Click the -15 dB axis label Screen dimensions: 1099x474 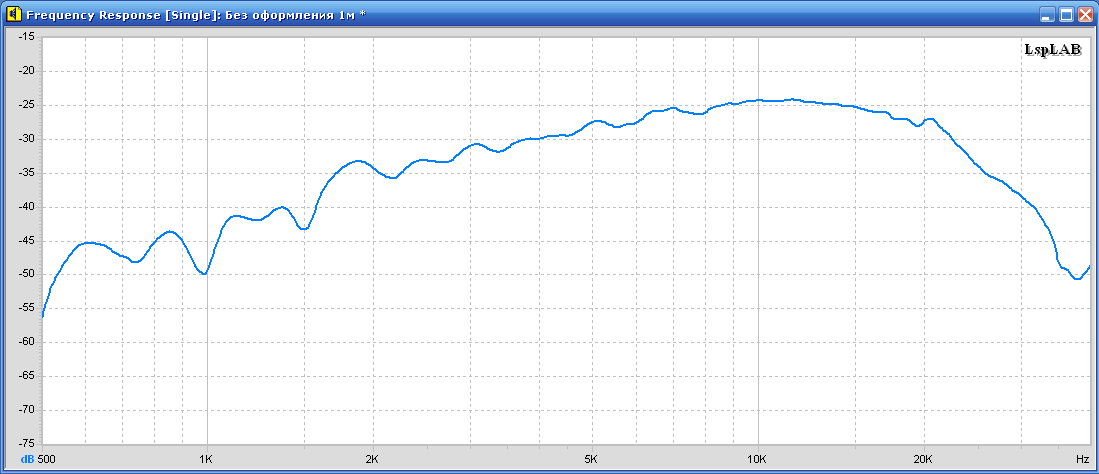25,36
